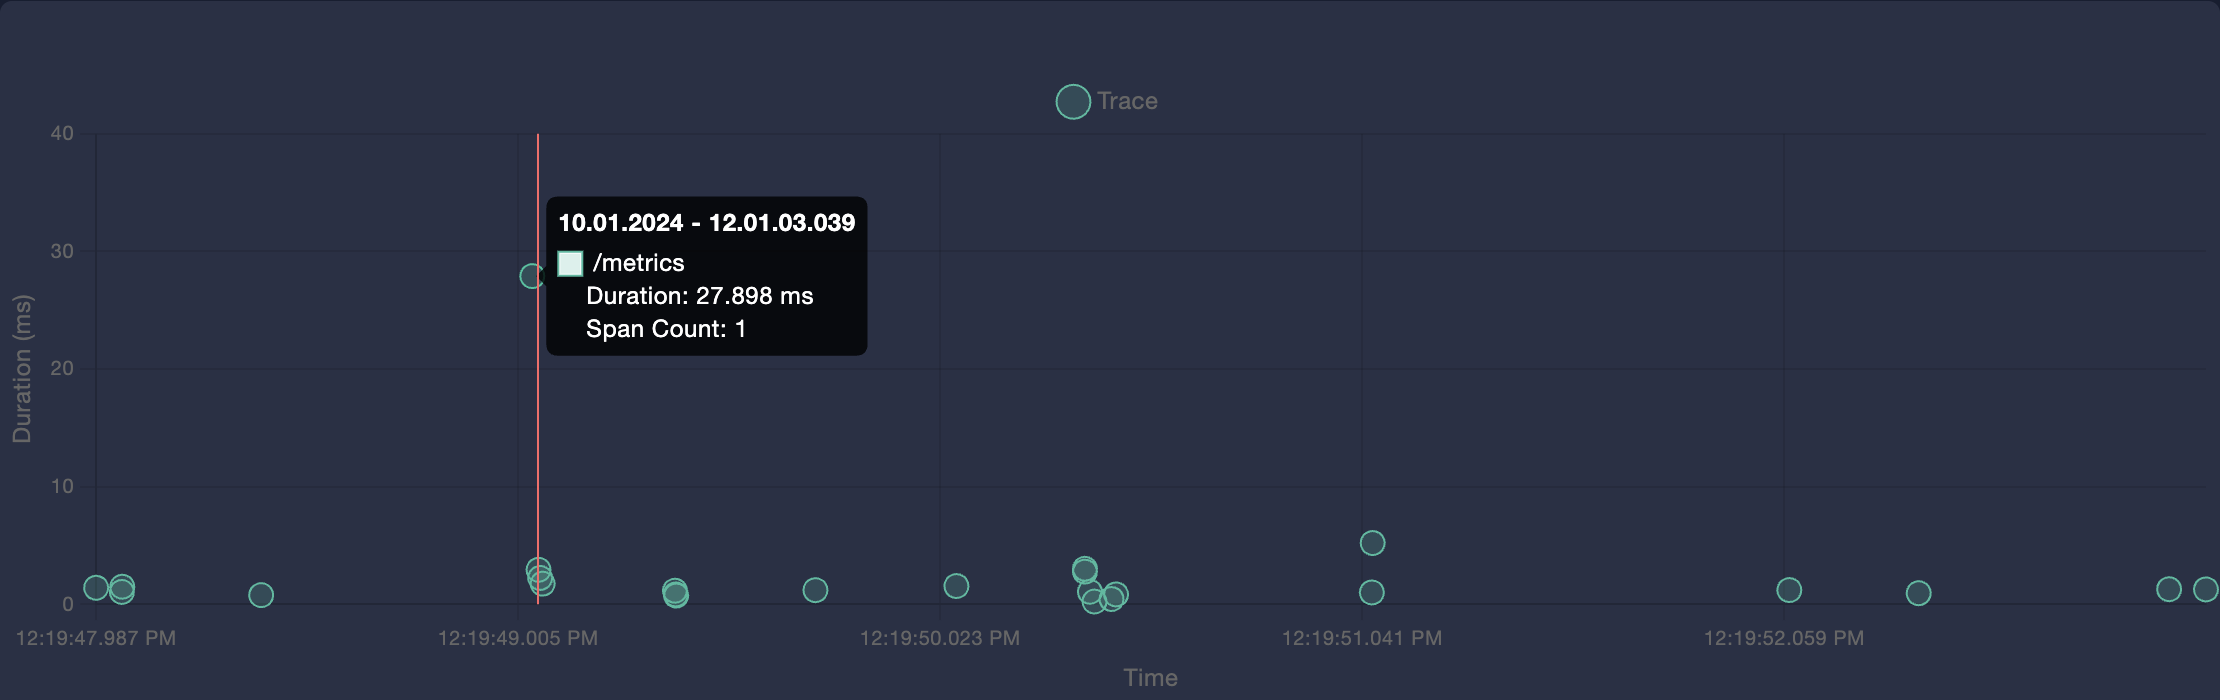Screen dimensions: 2220x700
Task: Select low trace point beneath the 5 ms point
Action: [1371, 593]
